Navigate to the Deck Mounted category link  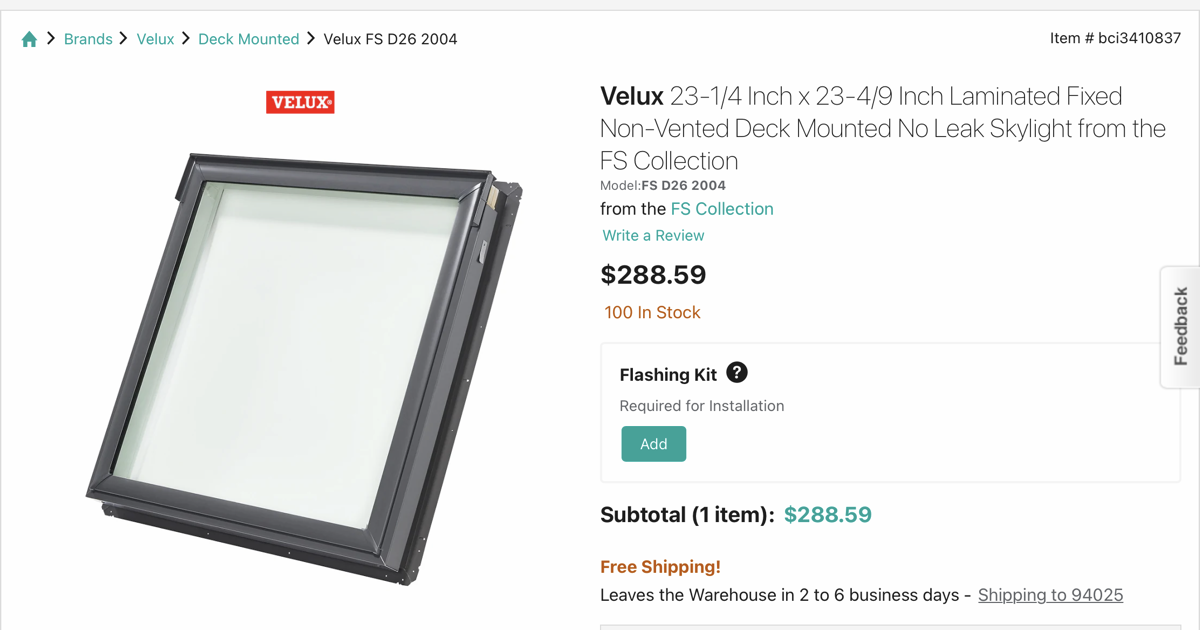[248, 38]
